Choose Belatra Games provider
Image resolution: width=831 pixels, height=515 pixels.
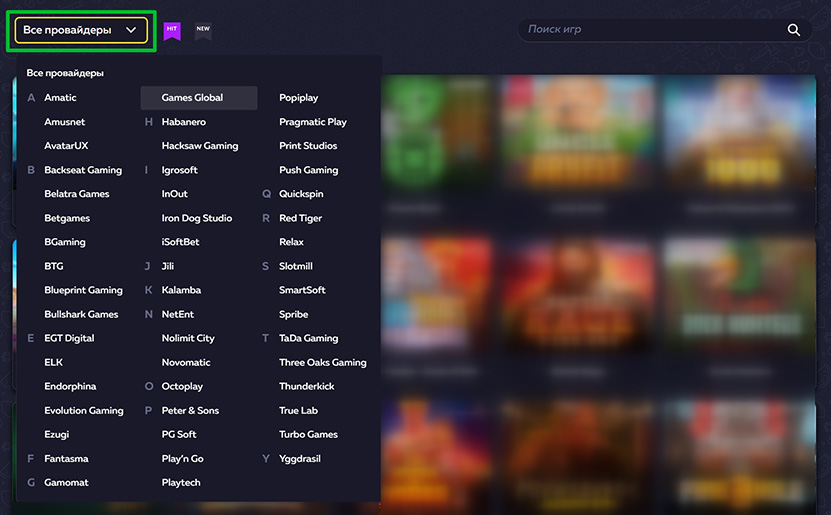77,194
